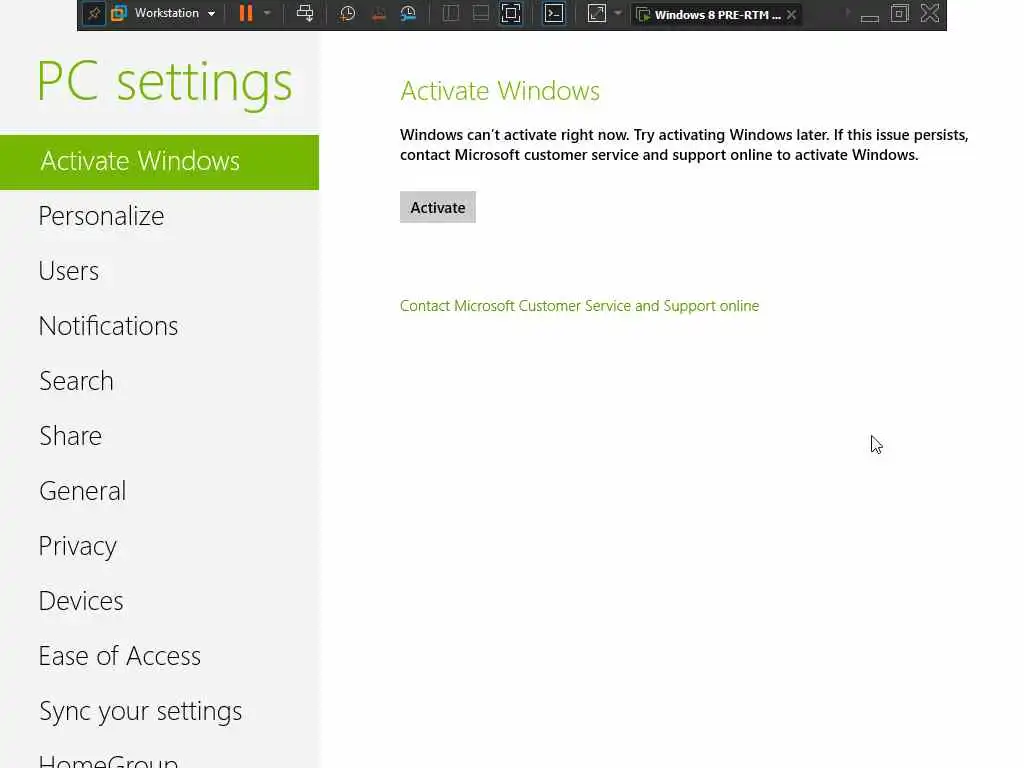This screenshot has height=768, width=1024.
Task: Open Share settings
Action: 159,436
